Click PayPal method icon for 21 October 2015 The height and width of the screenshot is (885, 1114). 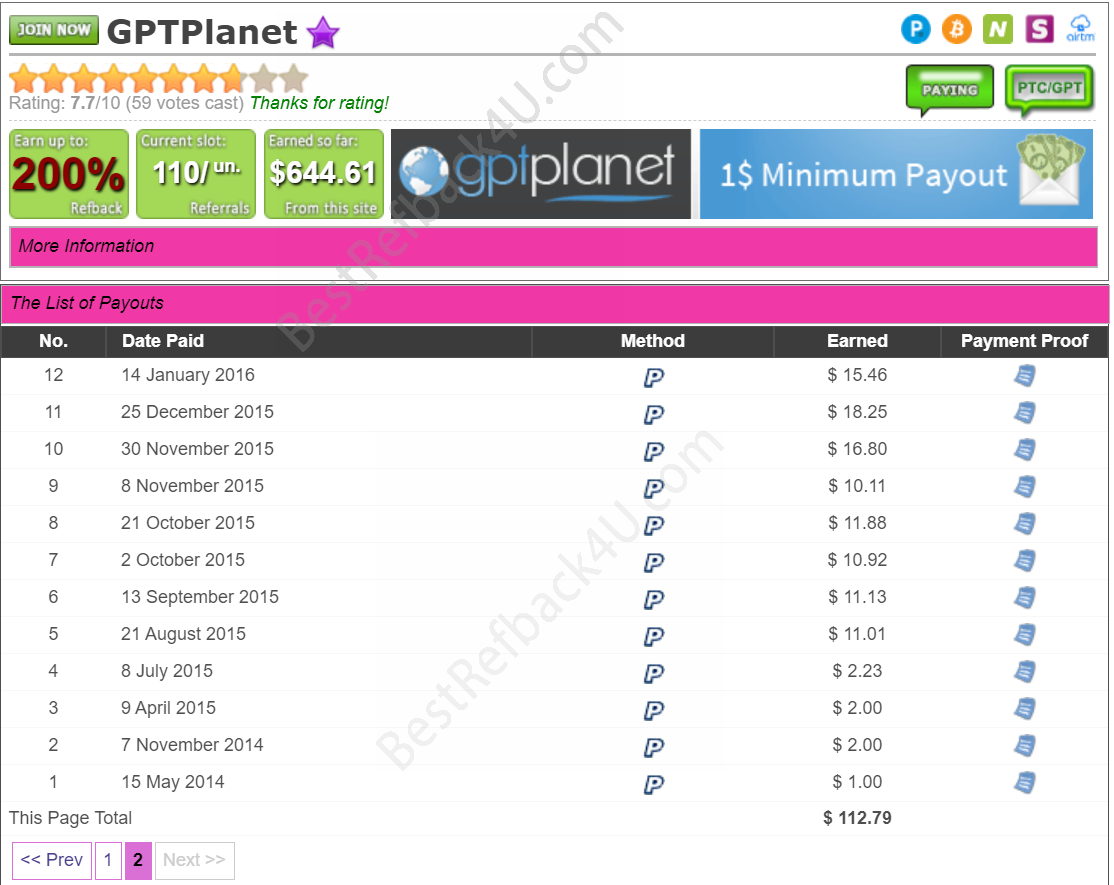coord(654,525)
